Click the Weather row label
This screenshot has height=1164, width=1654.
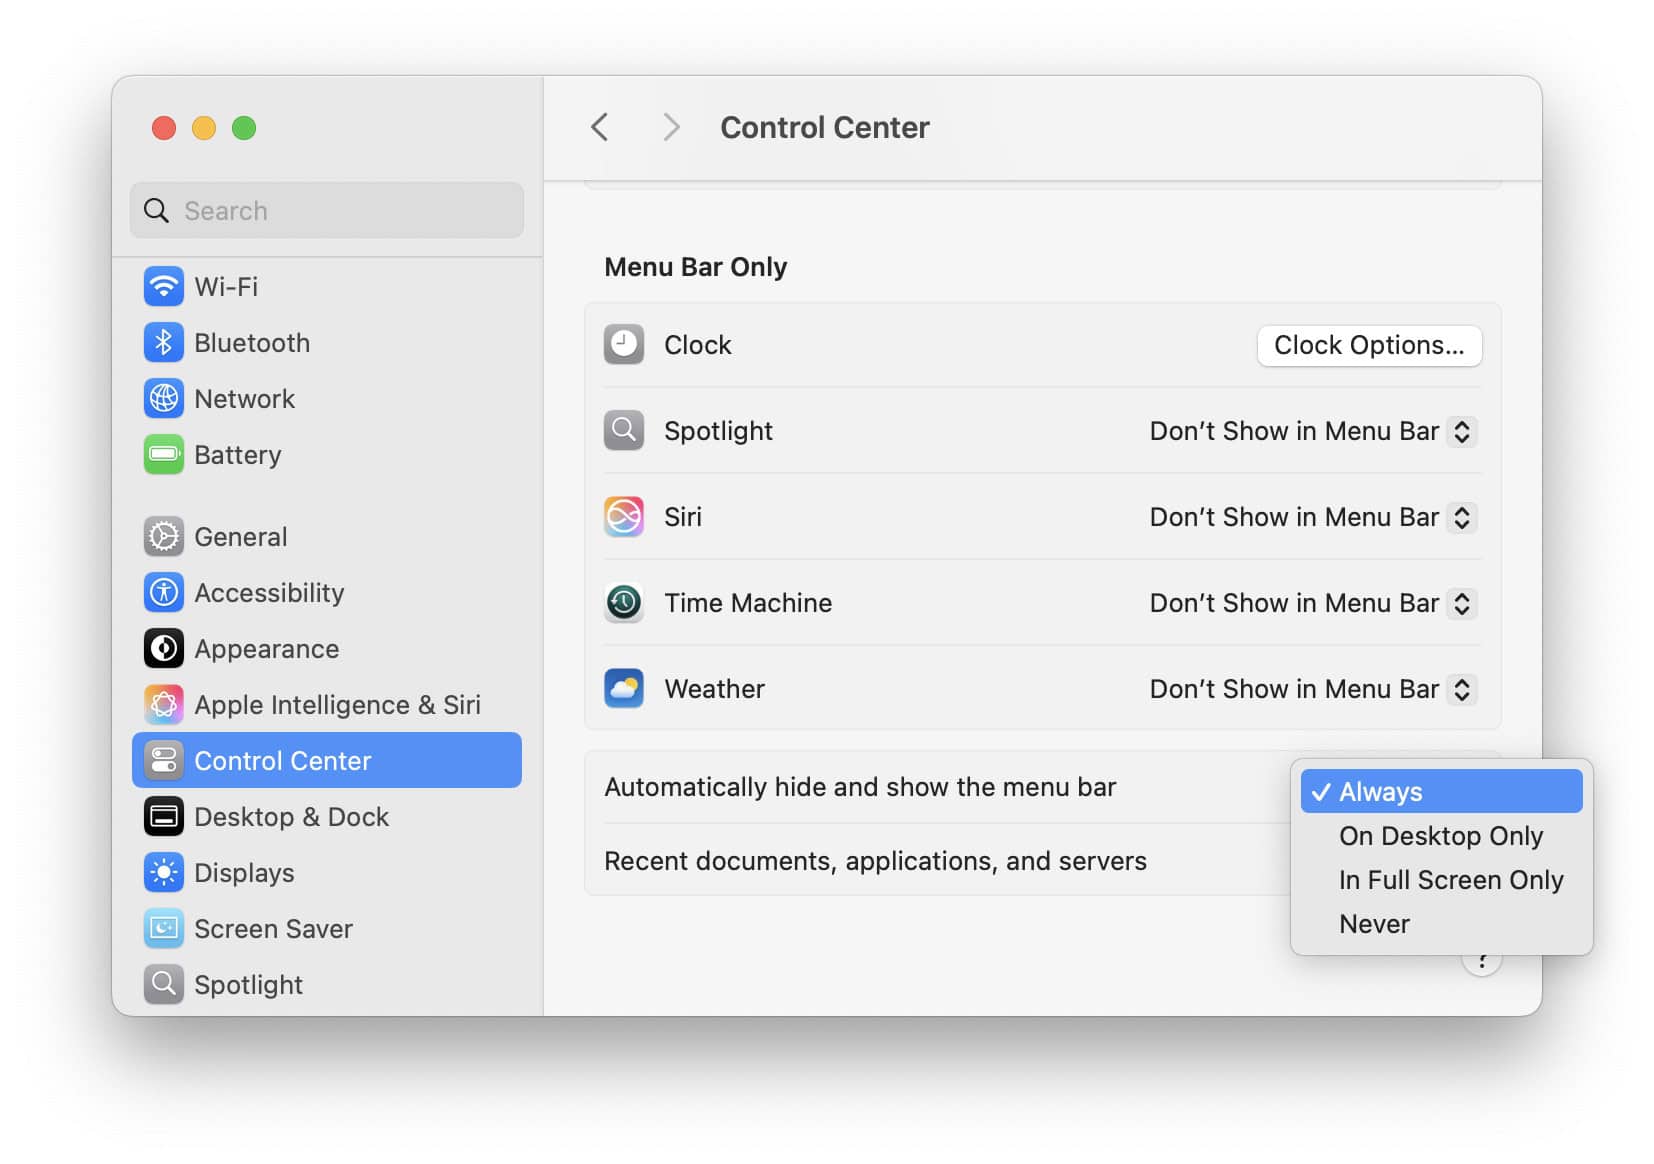714,689
